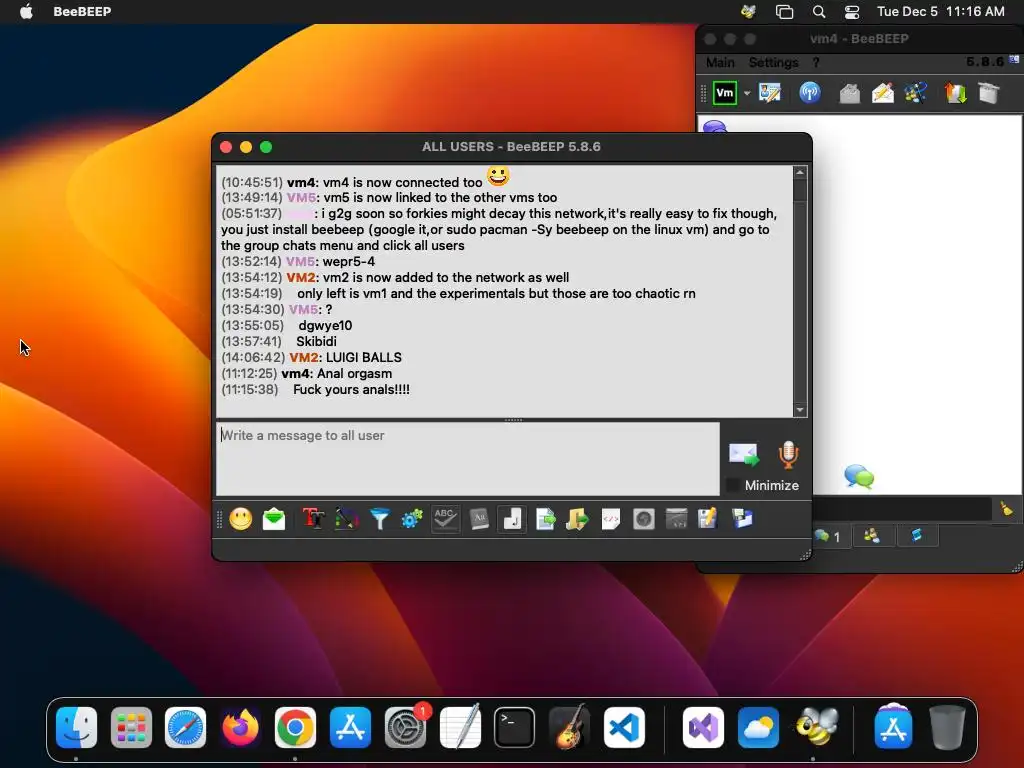1024x768 pixels.
Task: Click the floppy disk with pencil icon
Action: (708, 519)
